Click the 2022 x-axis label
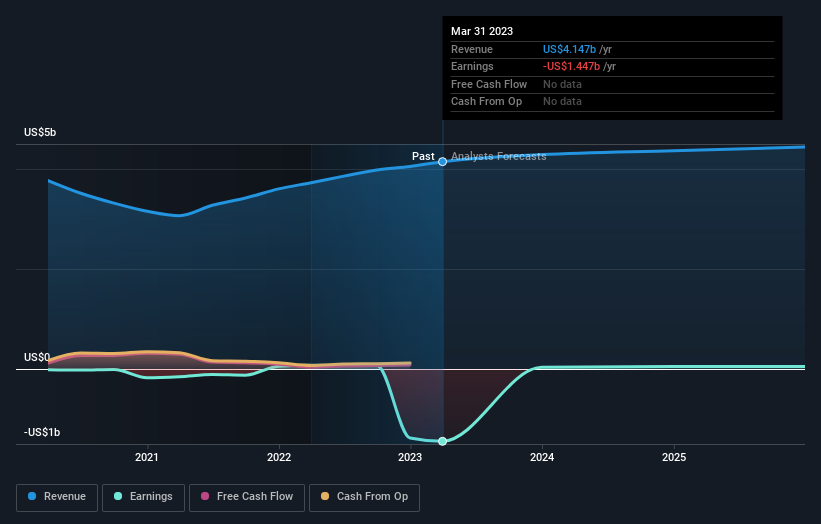This screenshot has width=821, height=524. tap(279, 457)
